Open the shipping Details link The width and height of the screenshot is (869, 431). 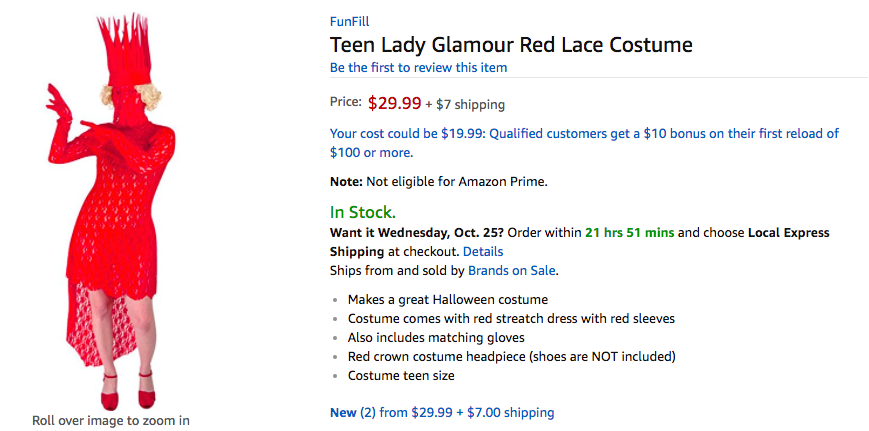tap(483, 252)
